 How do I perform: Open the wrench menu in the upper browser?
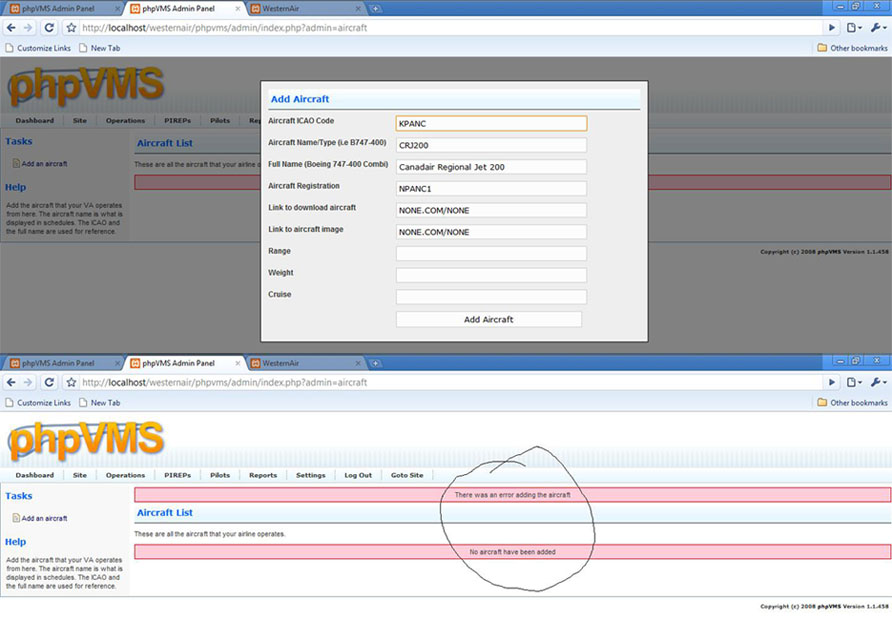[x=878, y=27]
